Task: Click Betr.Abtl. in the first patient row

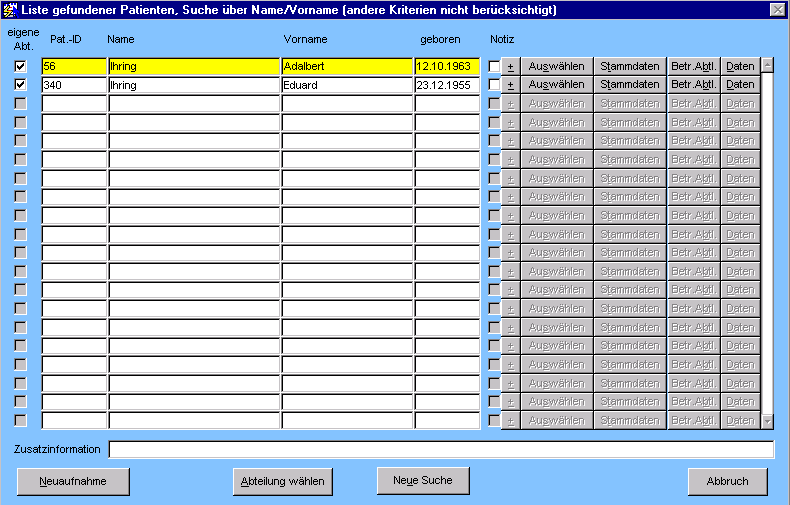Action: pyautogui.click(x=694, y=67)
